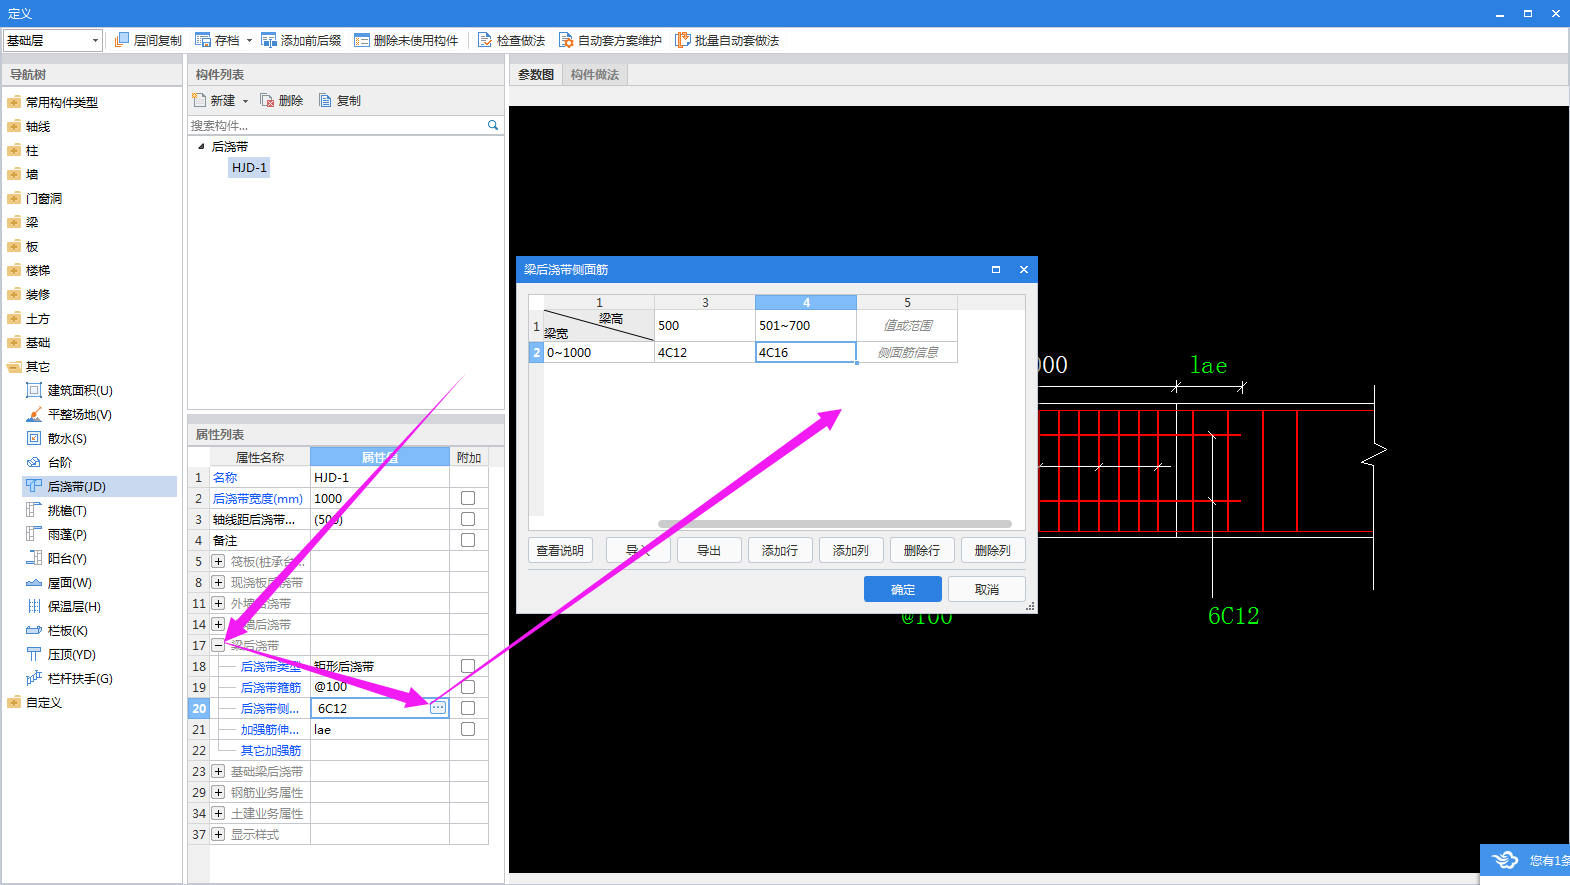1570x885 pixels.
Task: Open the 基础层 floor dropdown
Action: point(95,40)
